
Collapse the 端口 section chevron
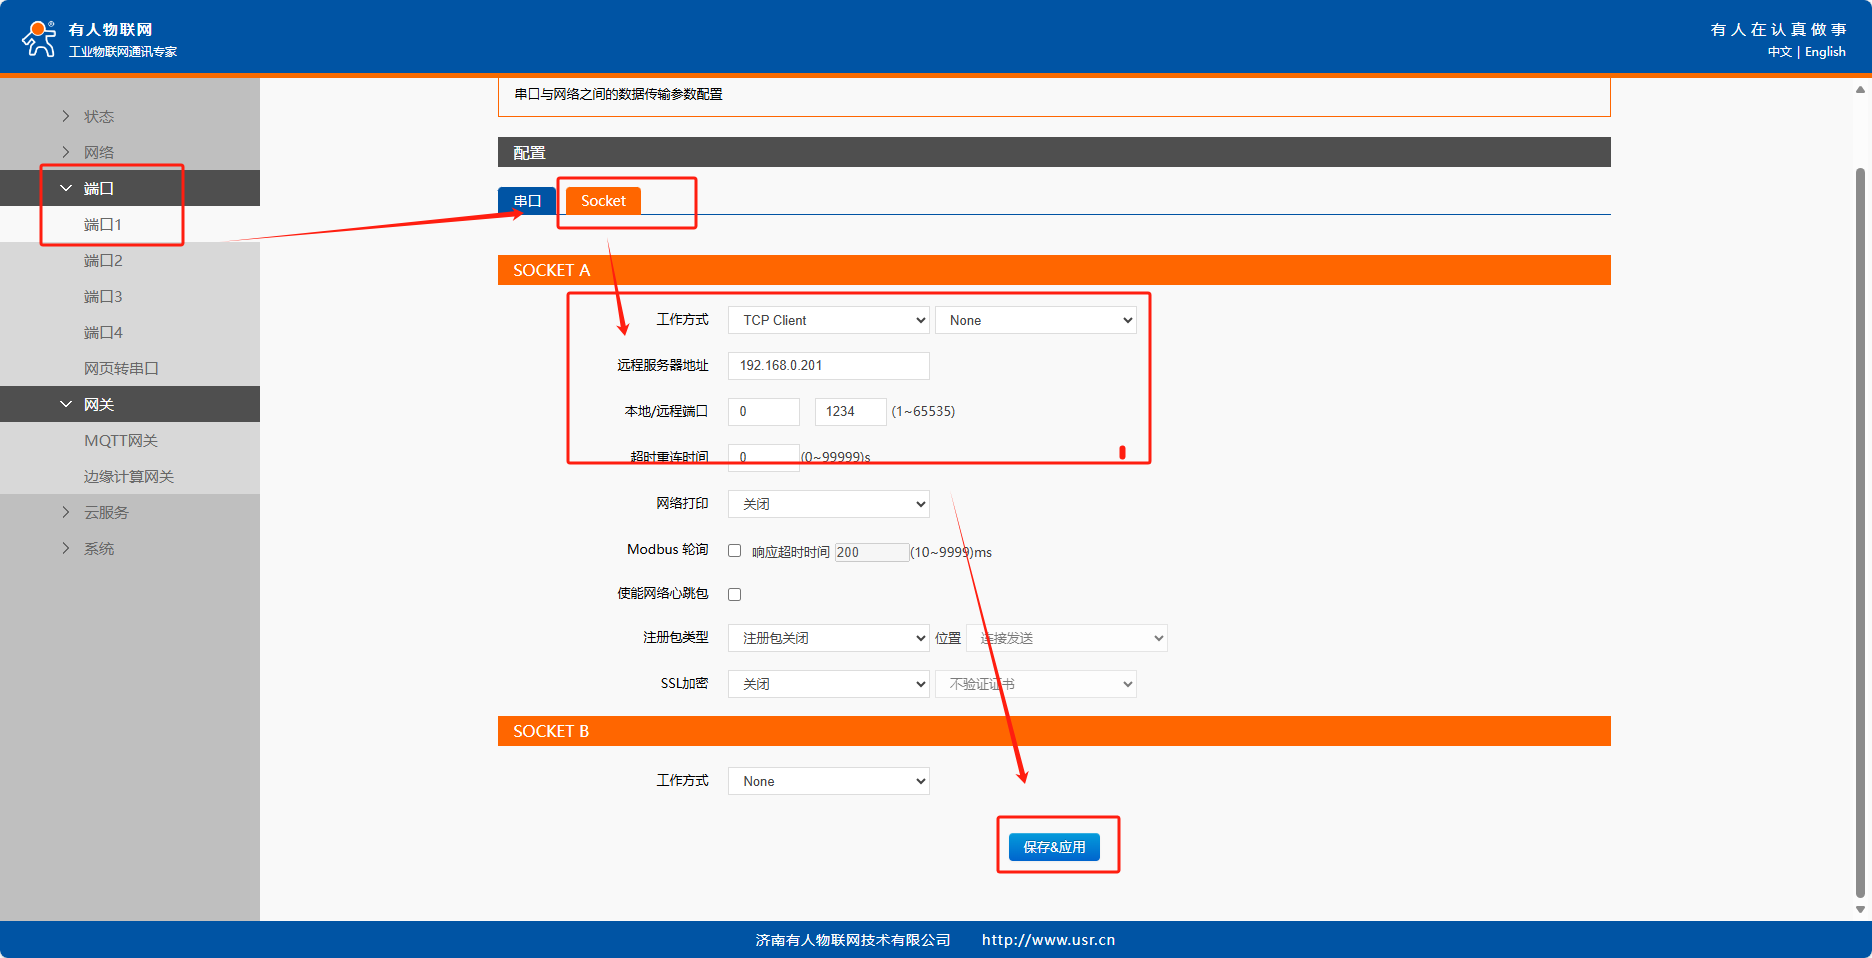click(66, 188)
